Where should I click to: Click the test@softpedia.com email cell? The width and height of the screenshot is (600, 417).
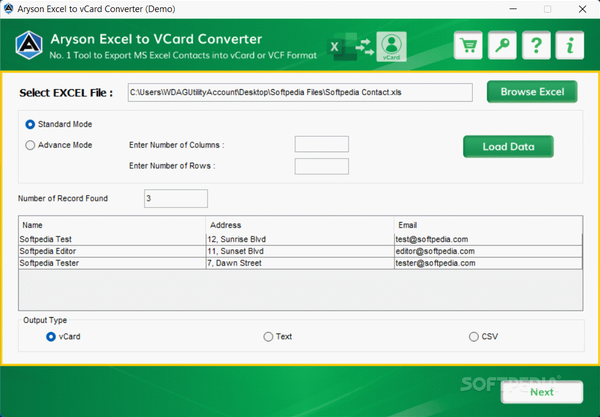pos(488,239)
